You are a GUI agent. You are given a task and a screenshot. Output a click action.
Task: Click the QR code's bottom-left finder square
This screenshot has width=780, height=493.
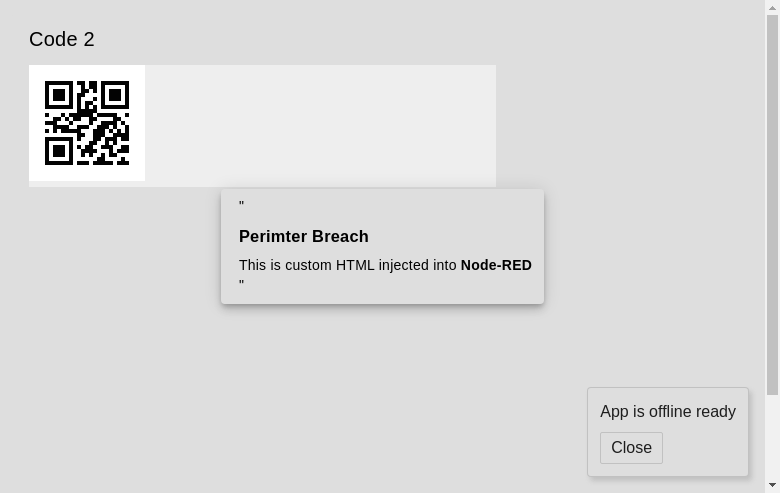[x=59, y=151]
